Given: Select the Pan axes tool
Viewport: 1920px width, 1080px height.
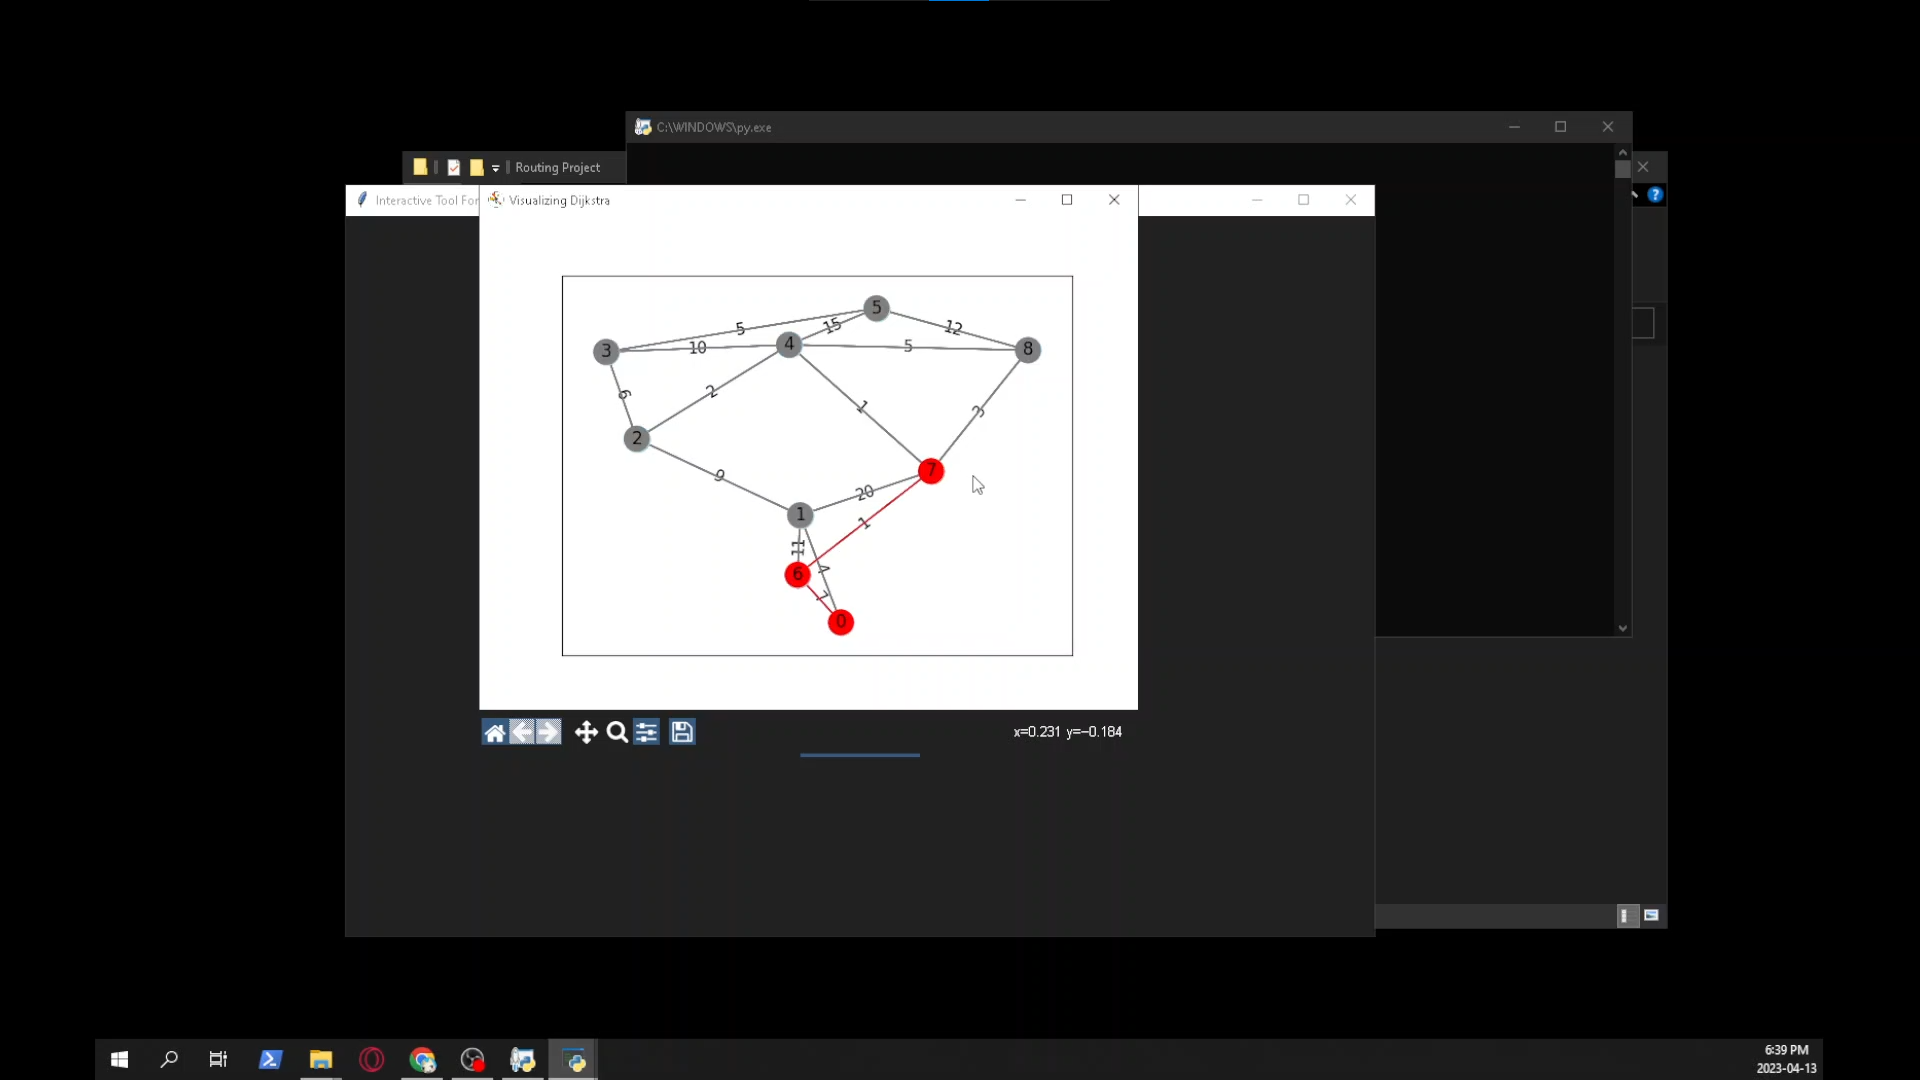Looking at the screenshot, I should coord(586,733).
